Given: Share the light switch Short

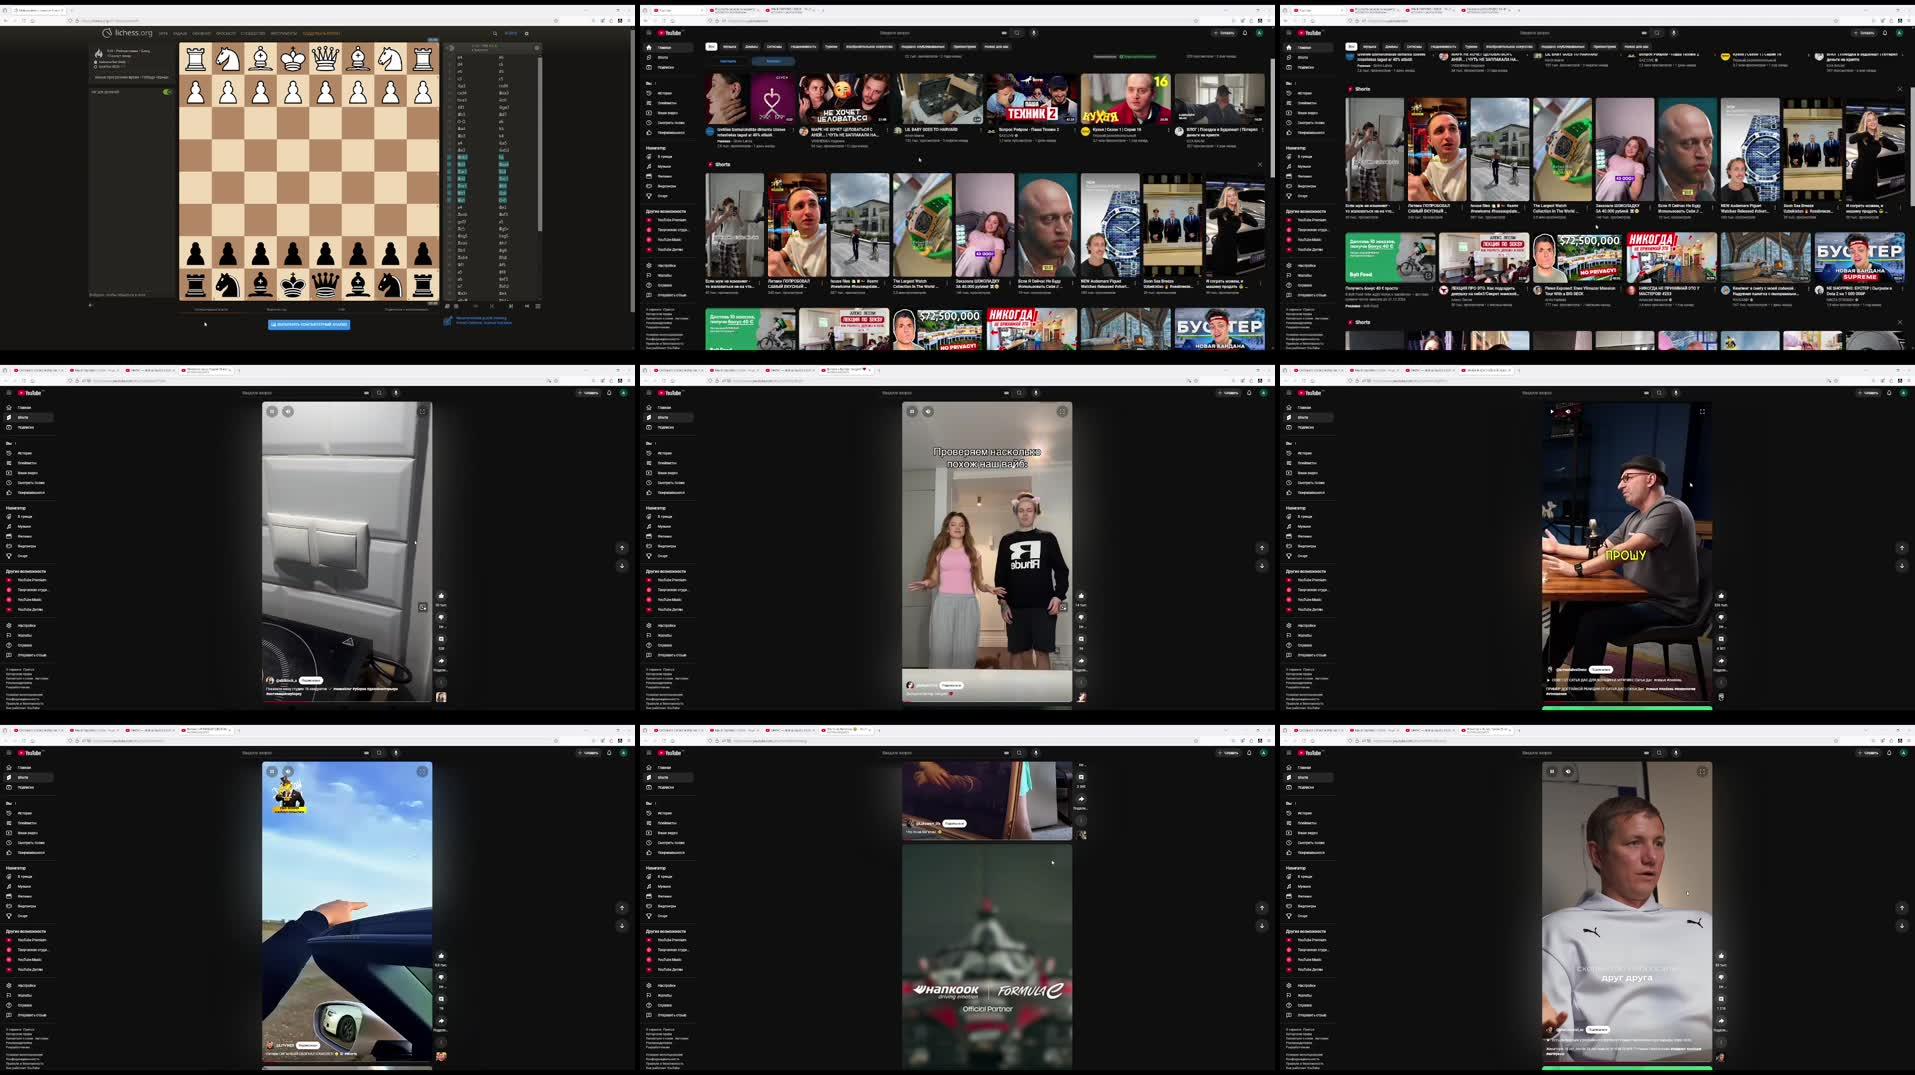Looking at the screenshot, I should click(x=441, y=661).
